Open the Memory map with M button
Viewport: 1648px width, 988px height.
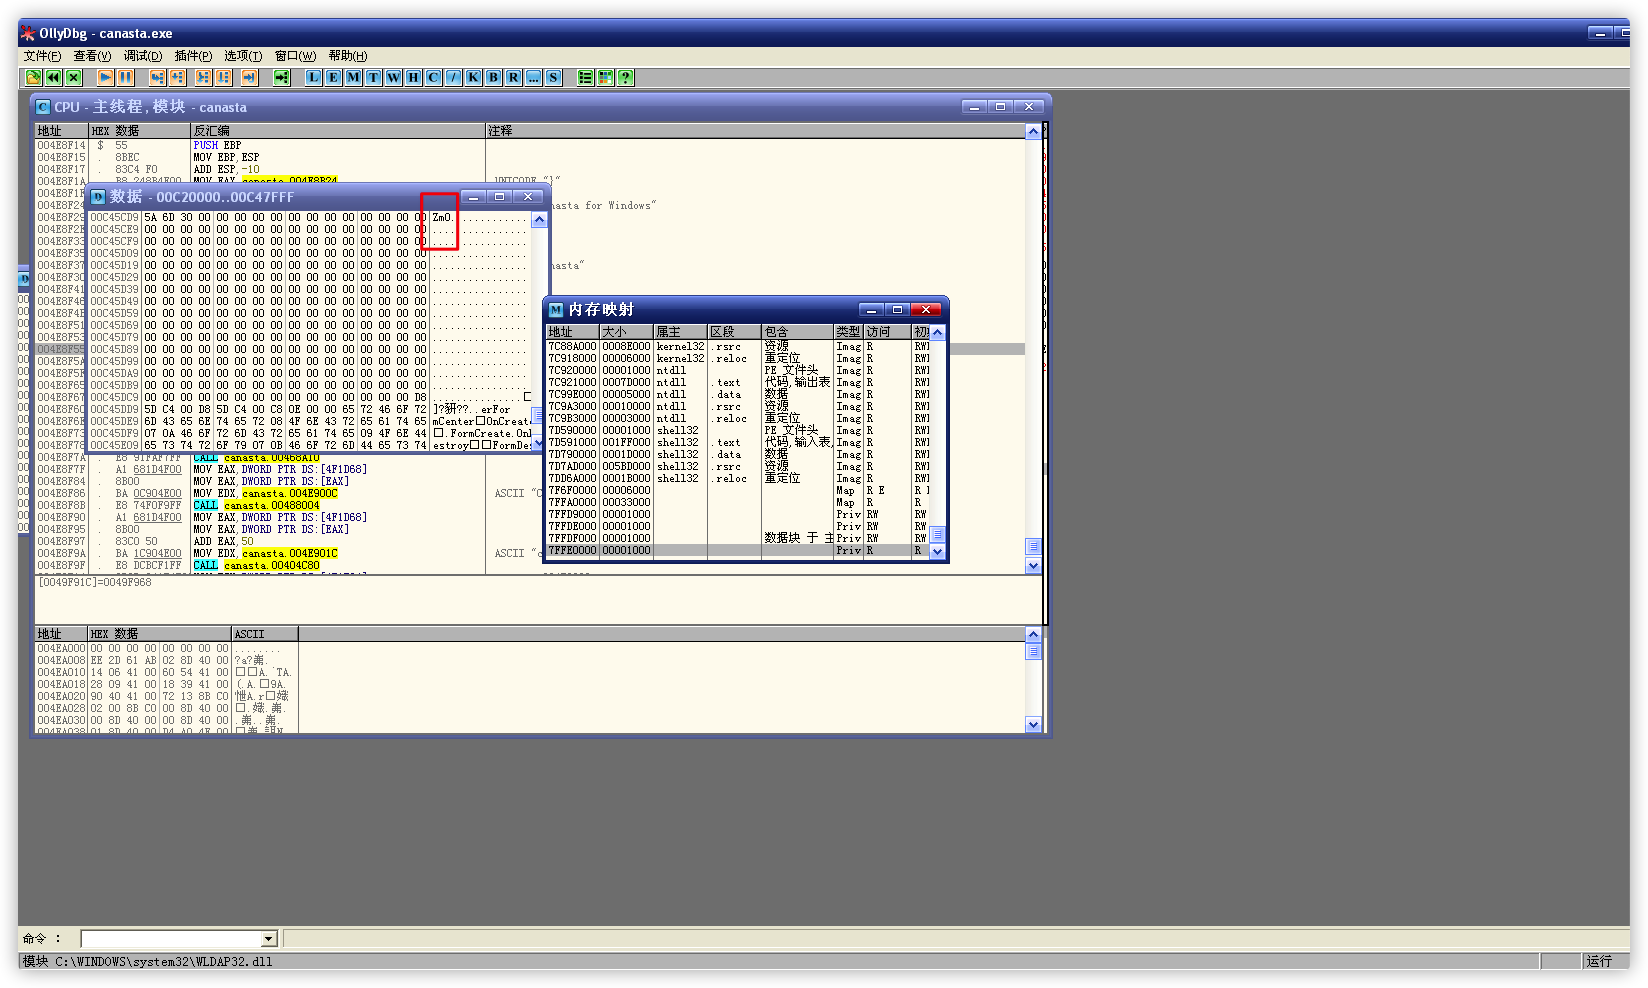tap(353, 77)
